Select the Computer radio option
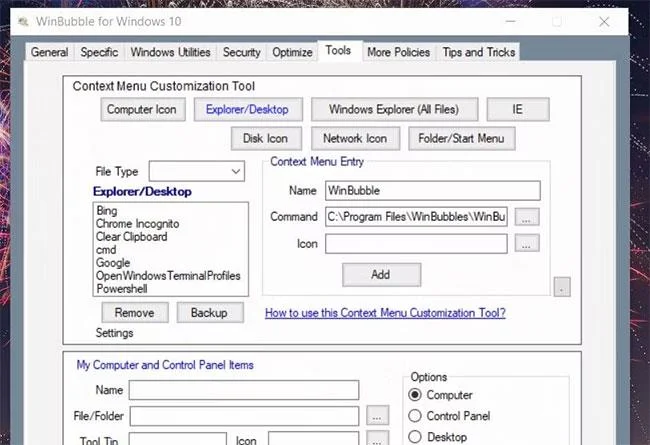Image resolution: width=650 pixels, height=445 pixels. [415, 395]
